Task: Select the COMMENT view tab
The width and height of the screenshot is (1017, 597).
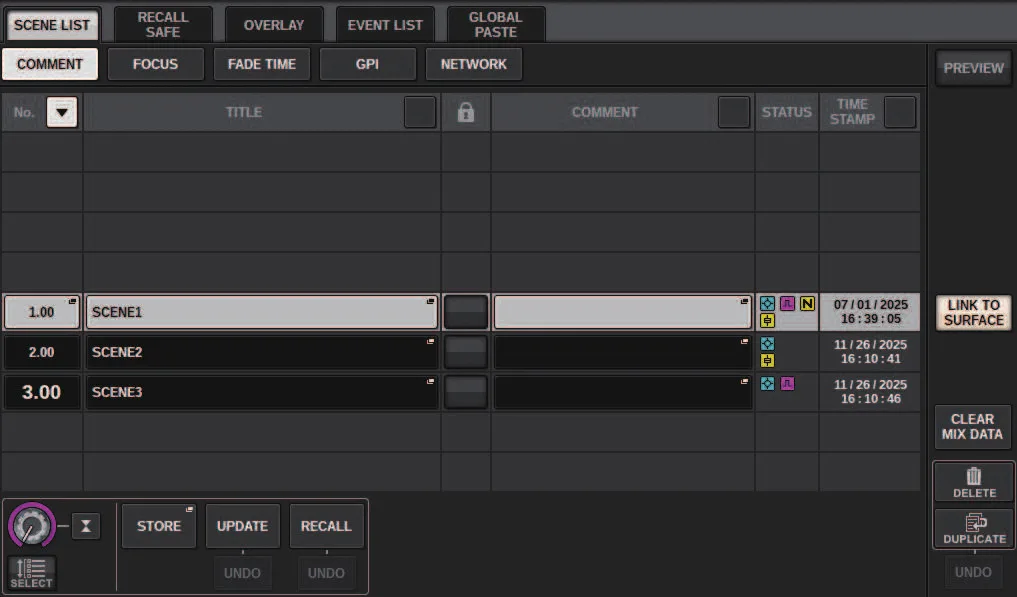Action: [x=50, y=64]
